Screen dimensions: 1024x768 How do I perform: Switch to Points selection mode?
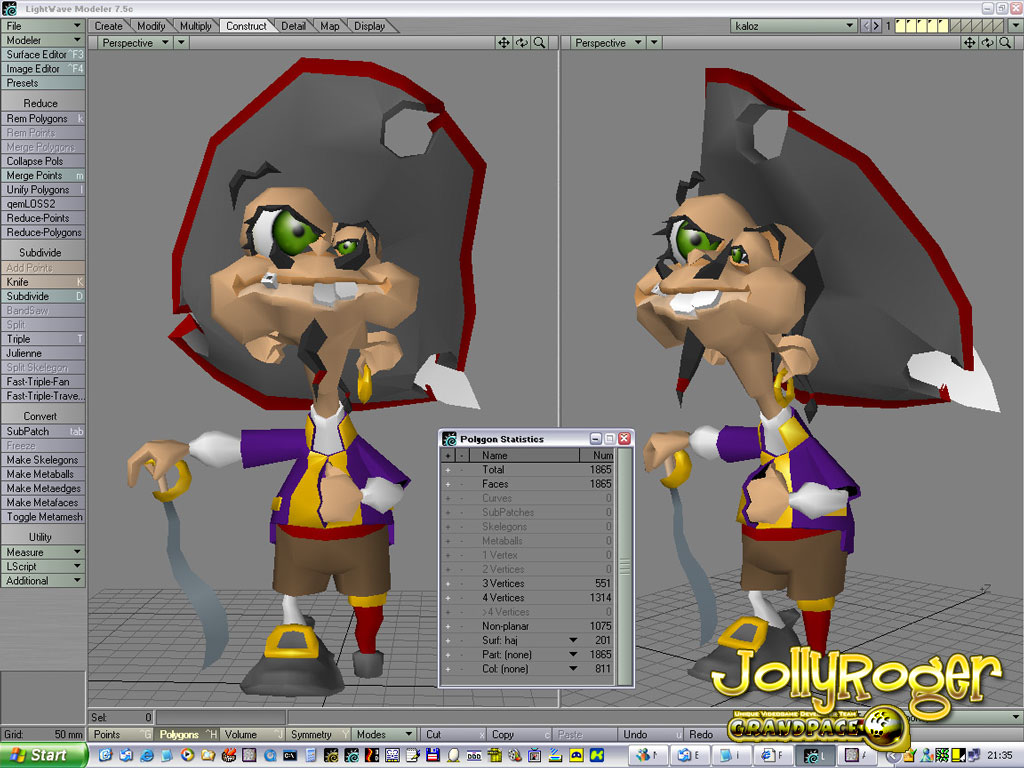point(121,735)
